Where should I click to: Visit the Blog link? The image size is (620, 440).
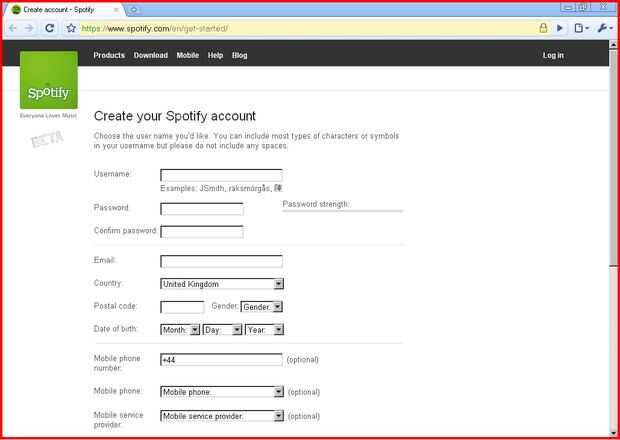pos(240,55)
